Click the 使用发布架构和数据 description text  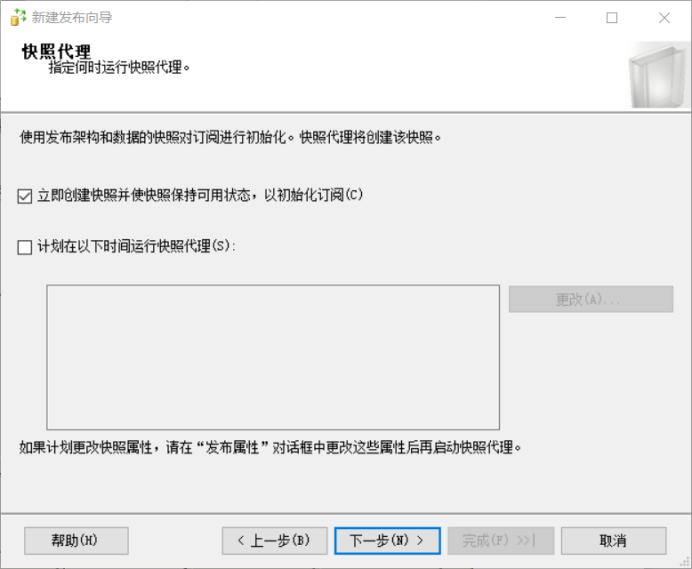(x=230, y=137)
